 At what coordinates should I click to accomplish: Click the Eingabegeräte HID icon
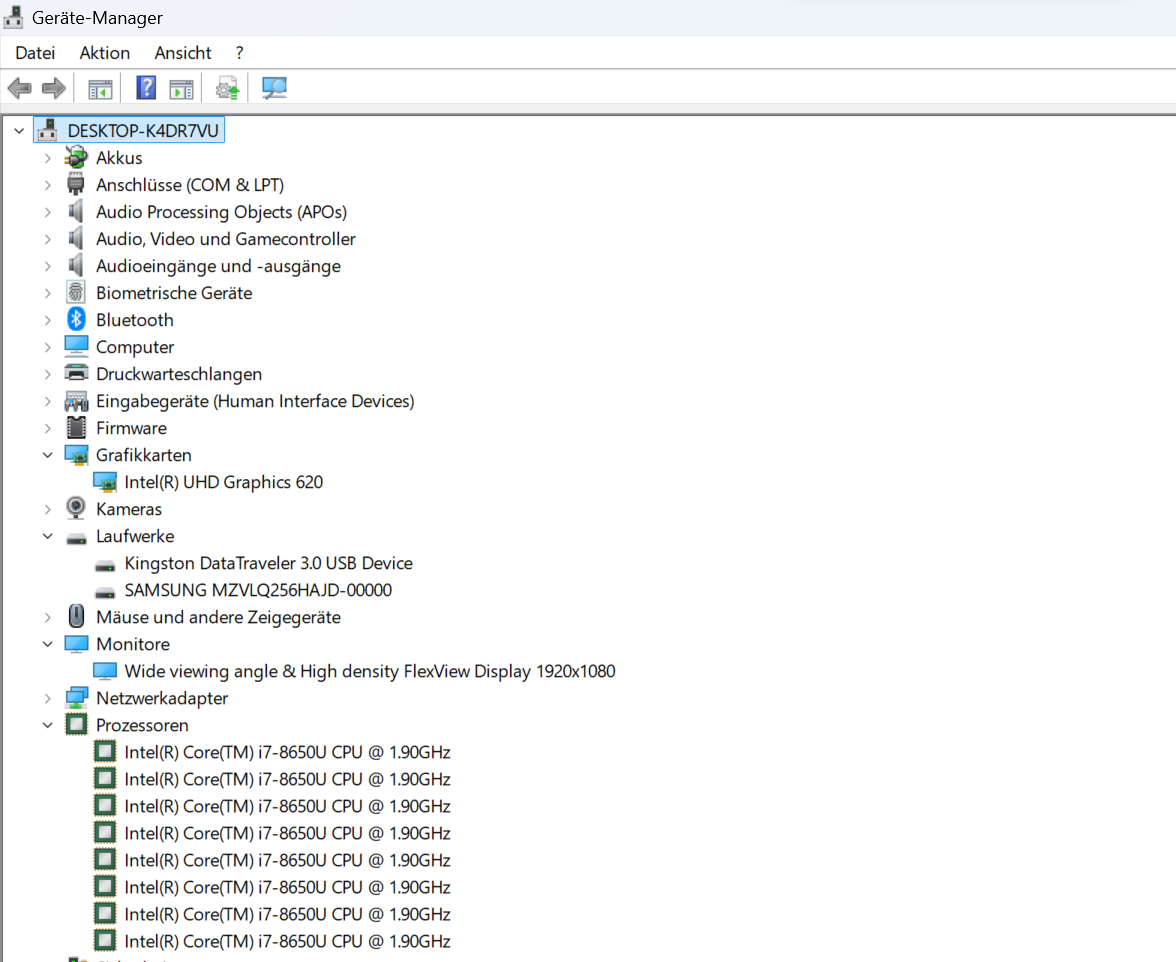coord(76,400)
